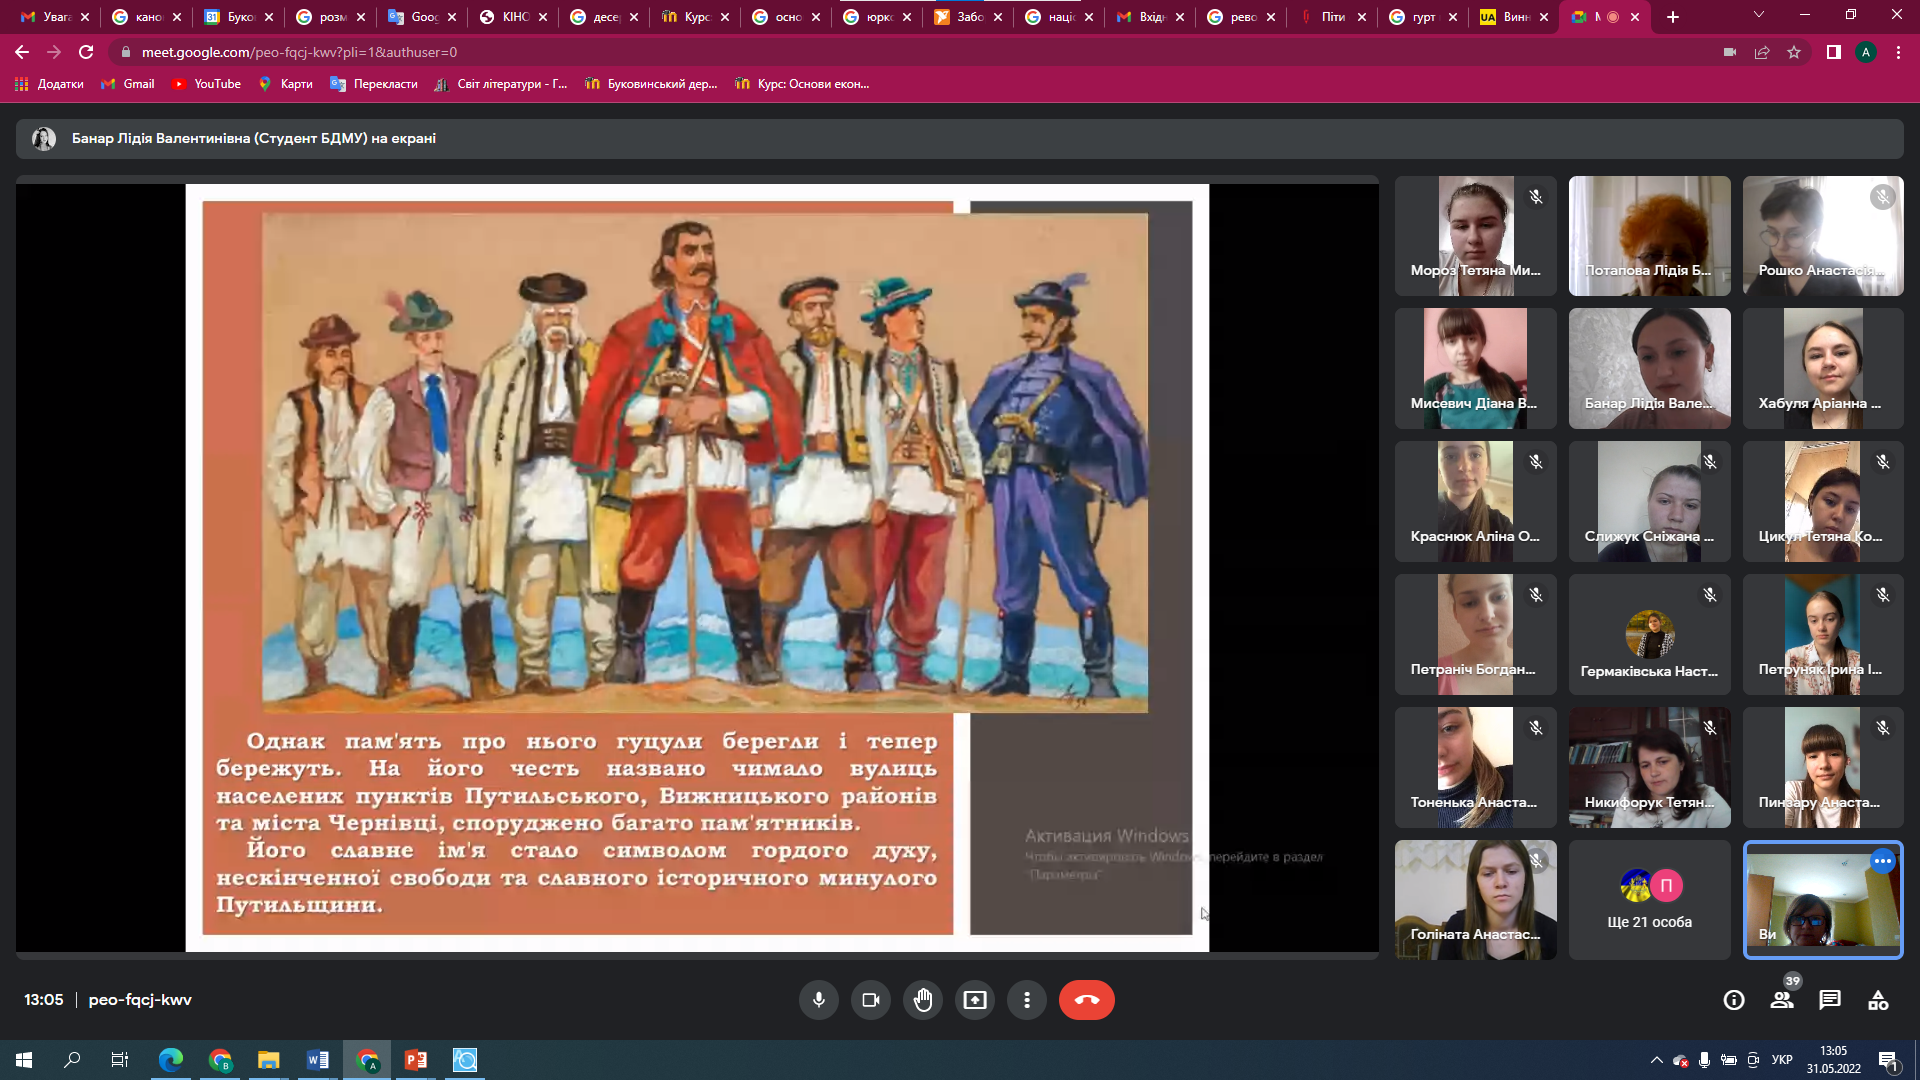Image resolution: width=1920 pixels, height=1080 pixels.
Task: Change input language УКР
Action: click(1782, 1060)
